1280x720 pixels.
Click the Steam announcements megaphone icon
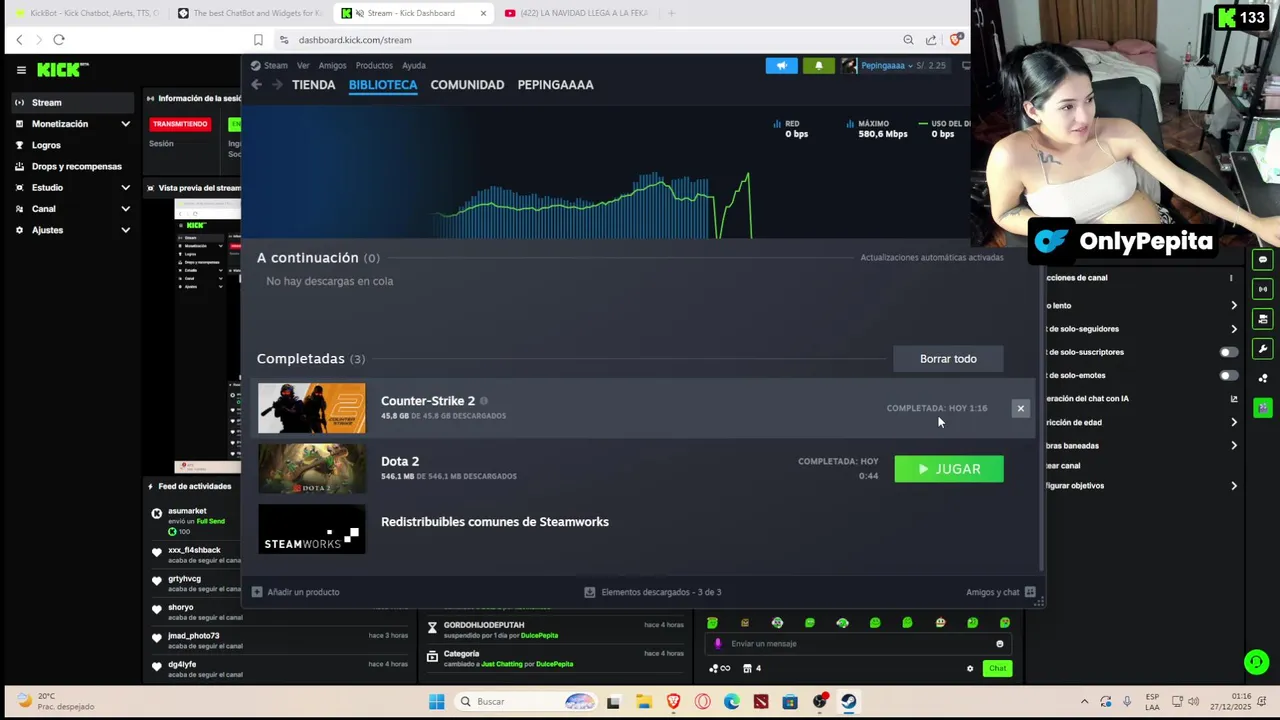click(782, 65)
